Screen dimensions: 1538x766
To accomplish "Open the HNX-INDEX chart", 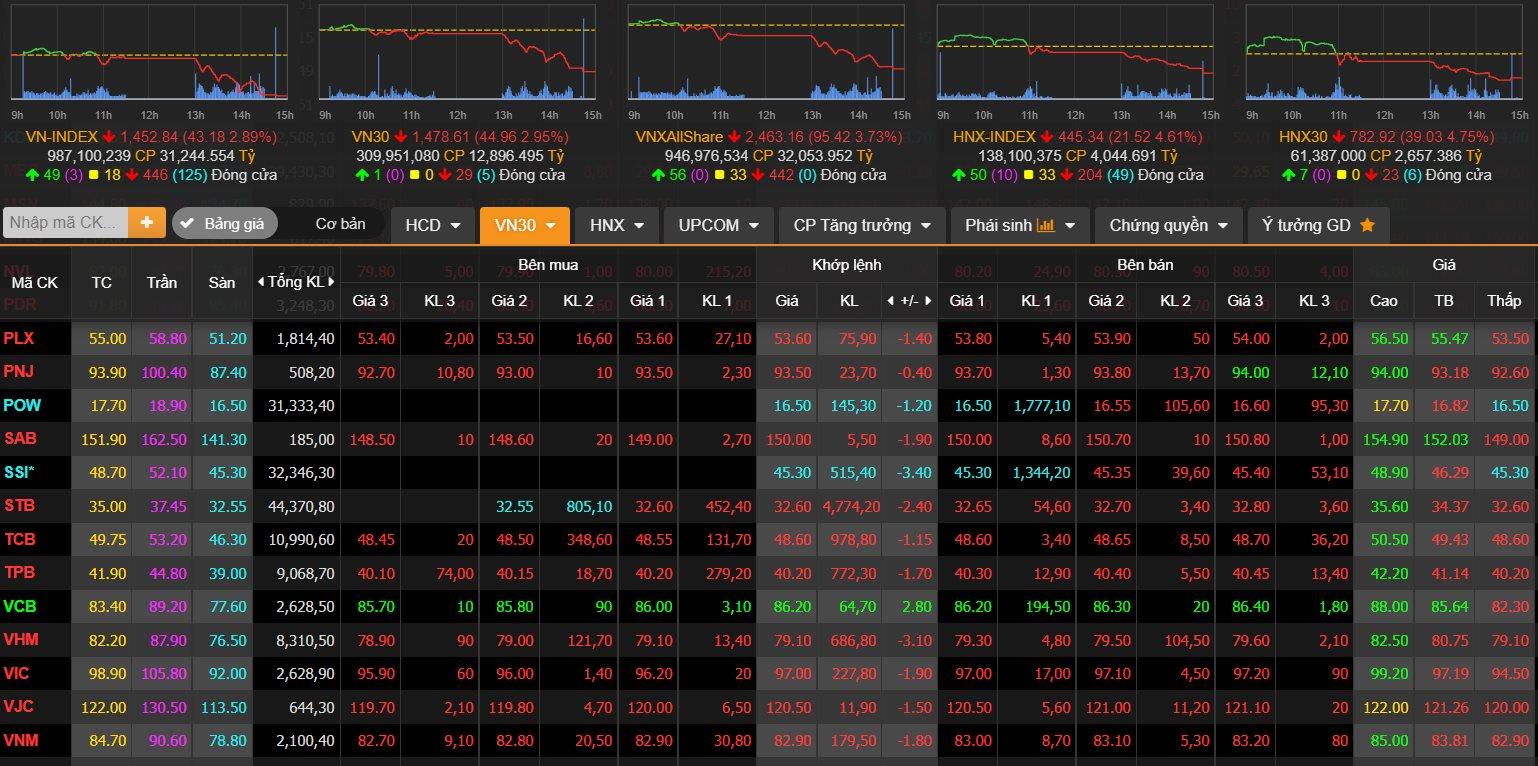I will (x=1075, y=50).
